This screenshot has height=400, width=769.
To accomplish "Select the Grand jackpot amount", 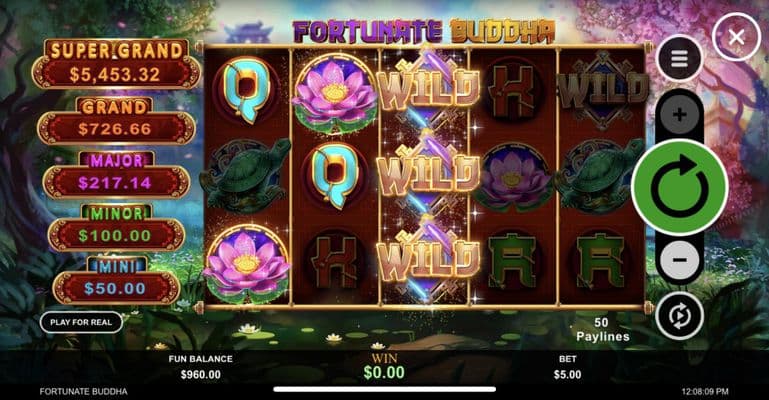I will 115,129.
